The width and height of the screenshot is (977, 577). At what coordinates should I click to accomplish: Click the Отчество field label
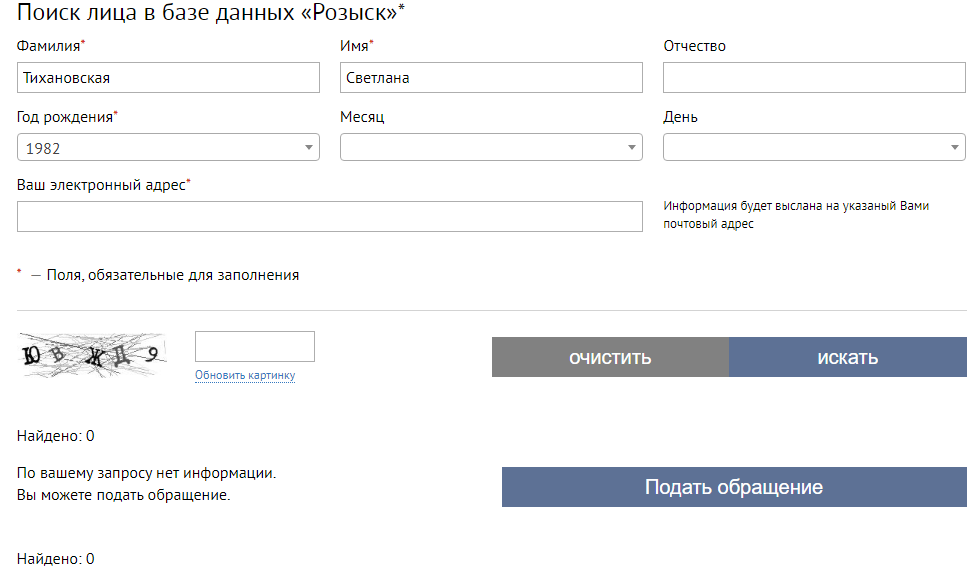pyautogui.click(x=694, y=46)
